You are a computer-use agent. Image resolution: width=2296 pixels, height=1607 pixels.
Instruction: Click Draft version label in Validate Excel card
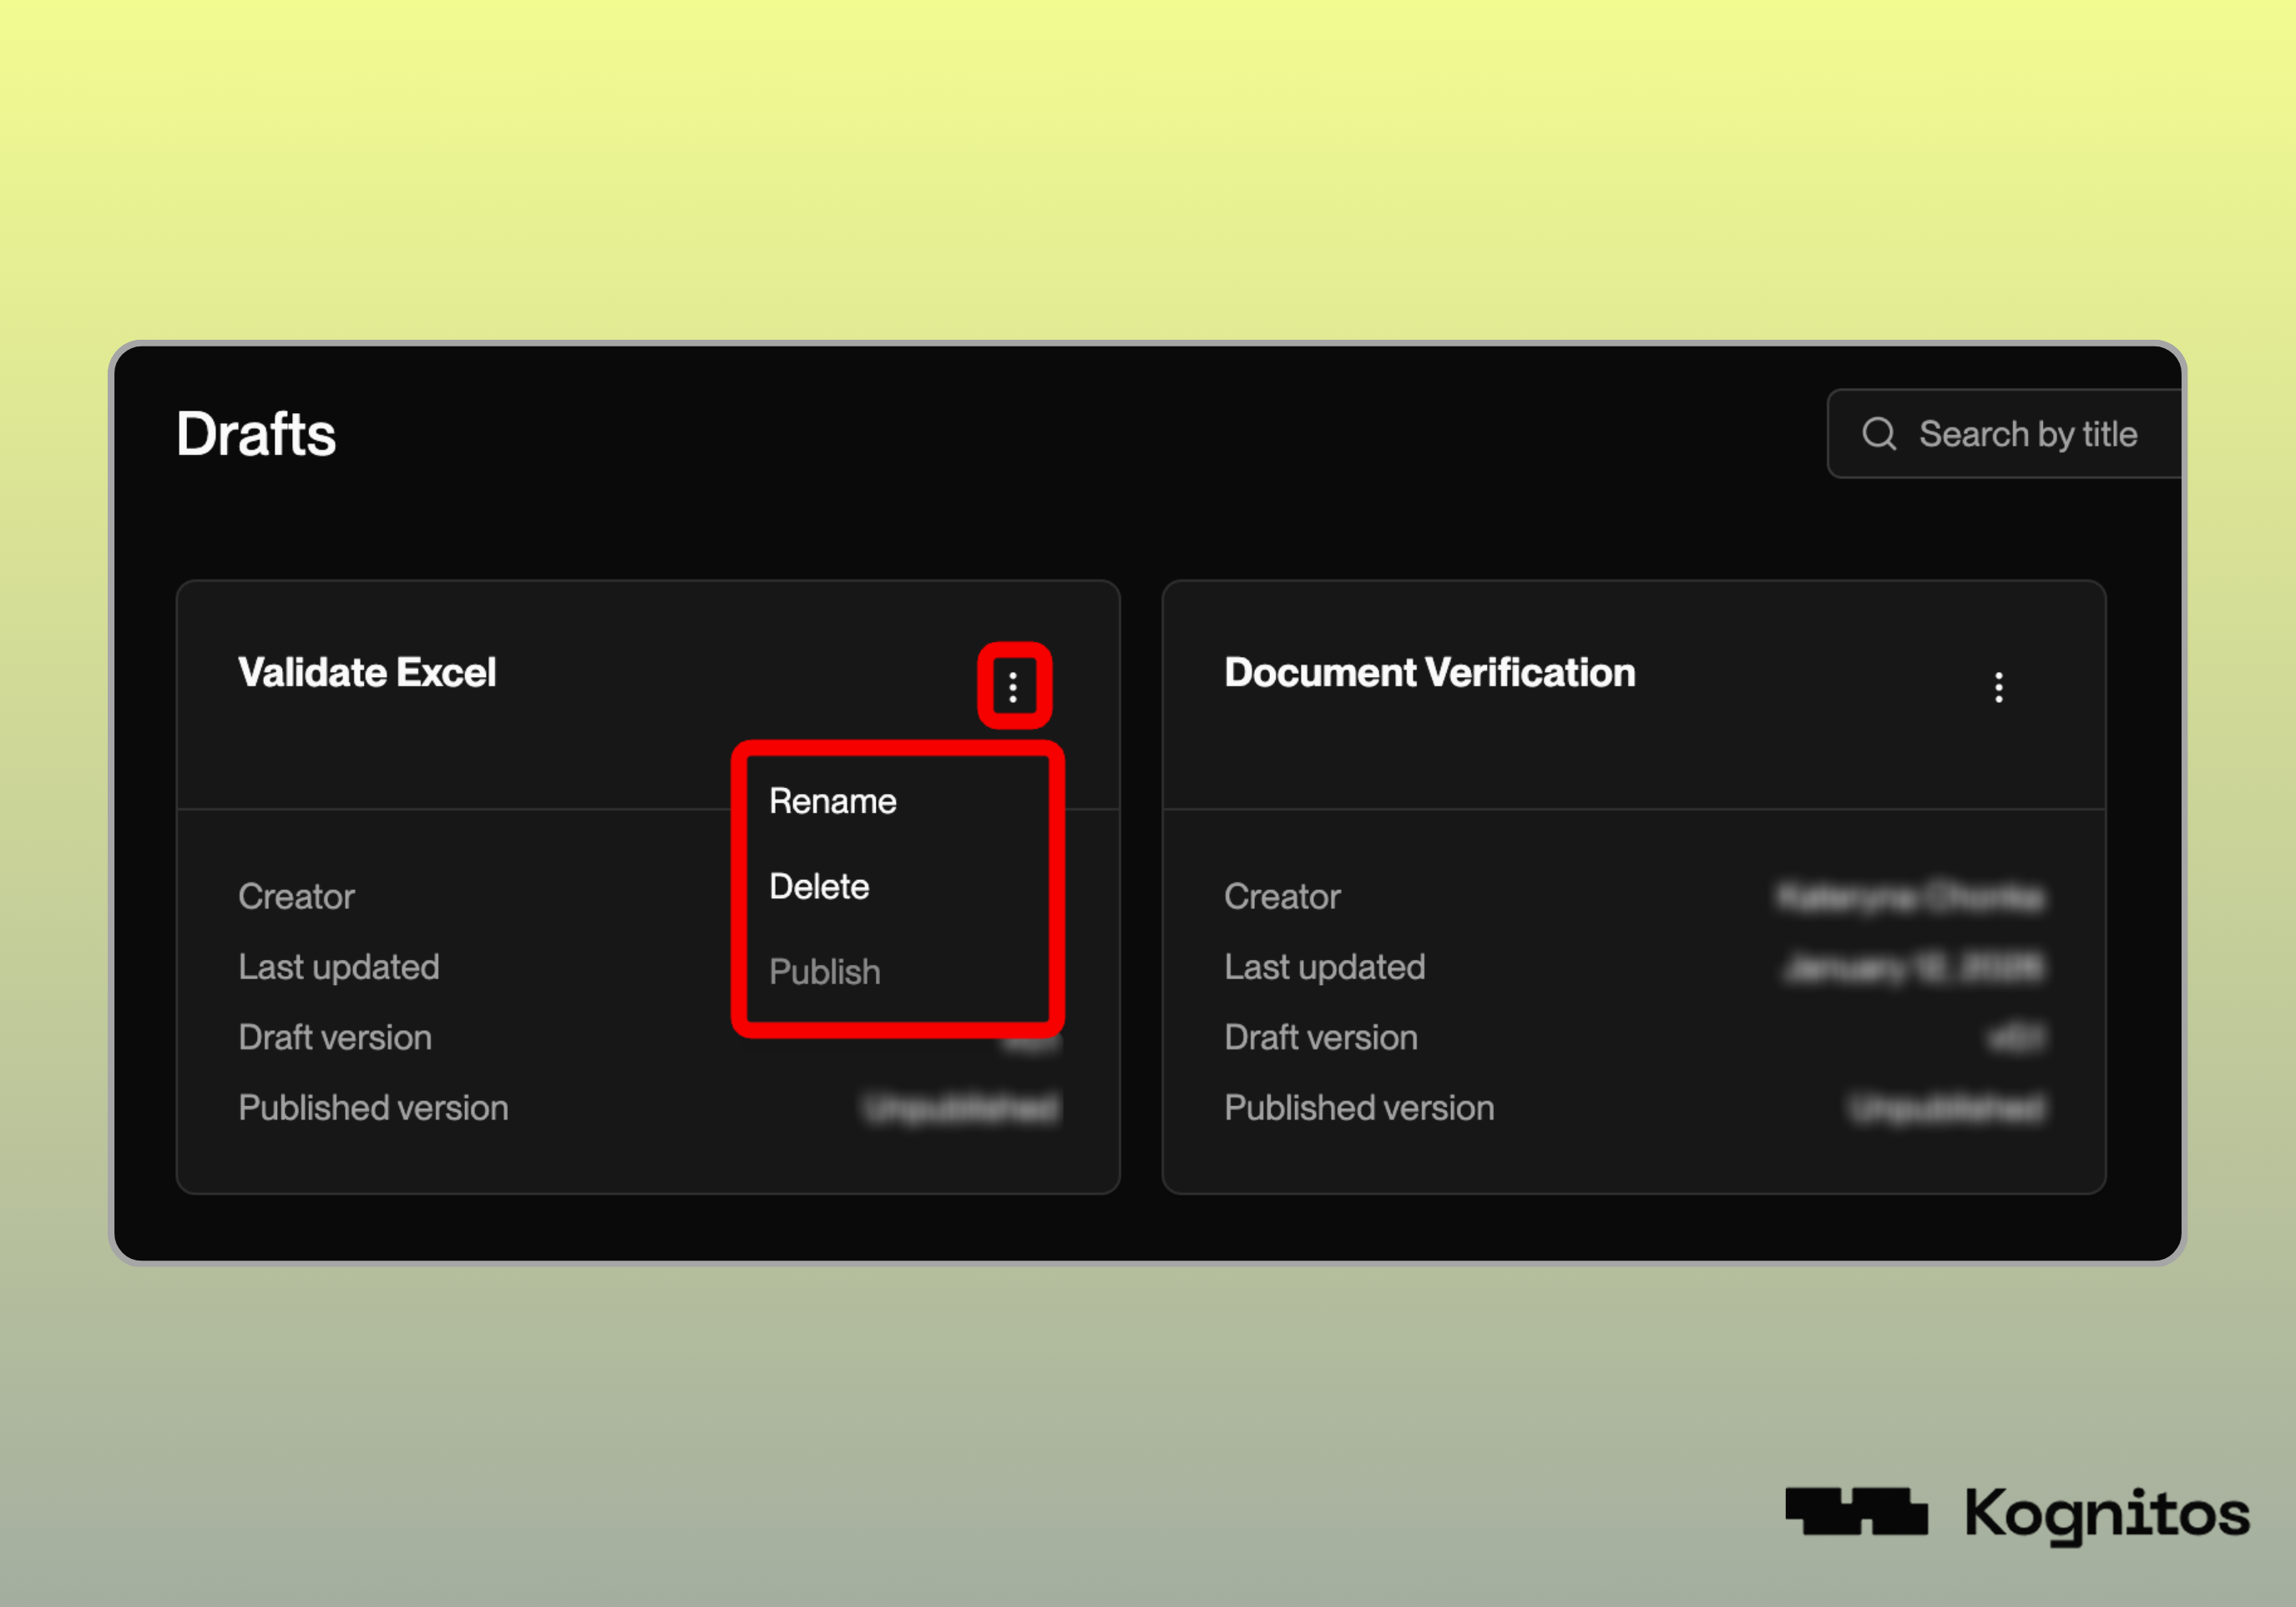(x=335, y=1037)
